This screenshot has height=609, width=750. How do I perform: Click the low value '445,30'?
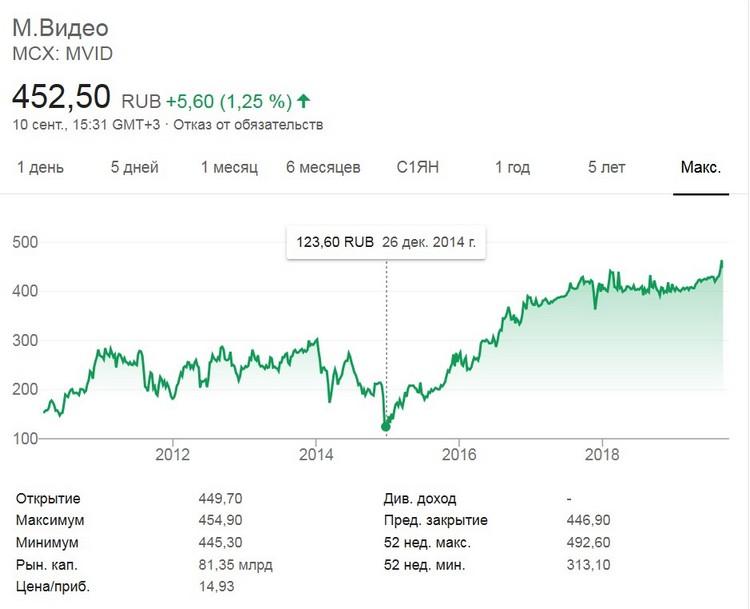[x=221, y=543]
